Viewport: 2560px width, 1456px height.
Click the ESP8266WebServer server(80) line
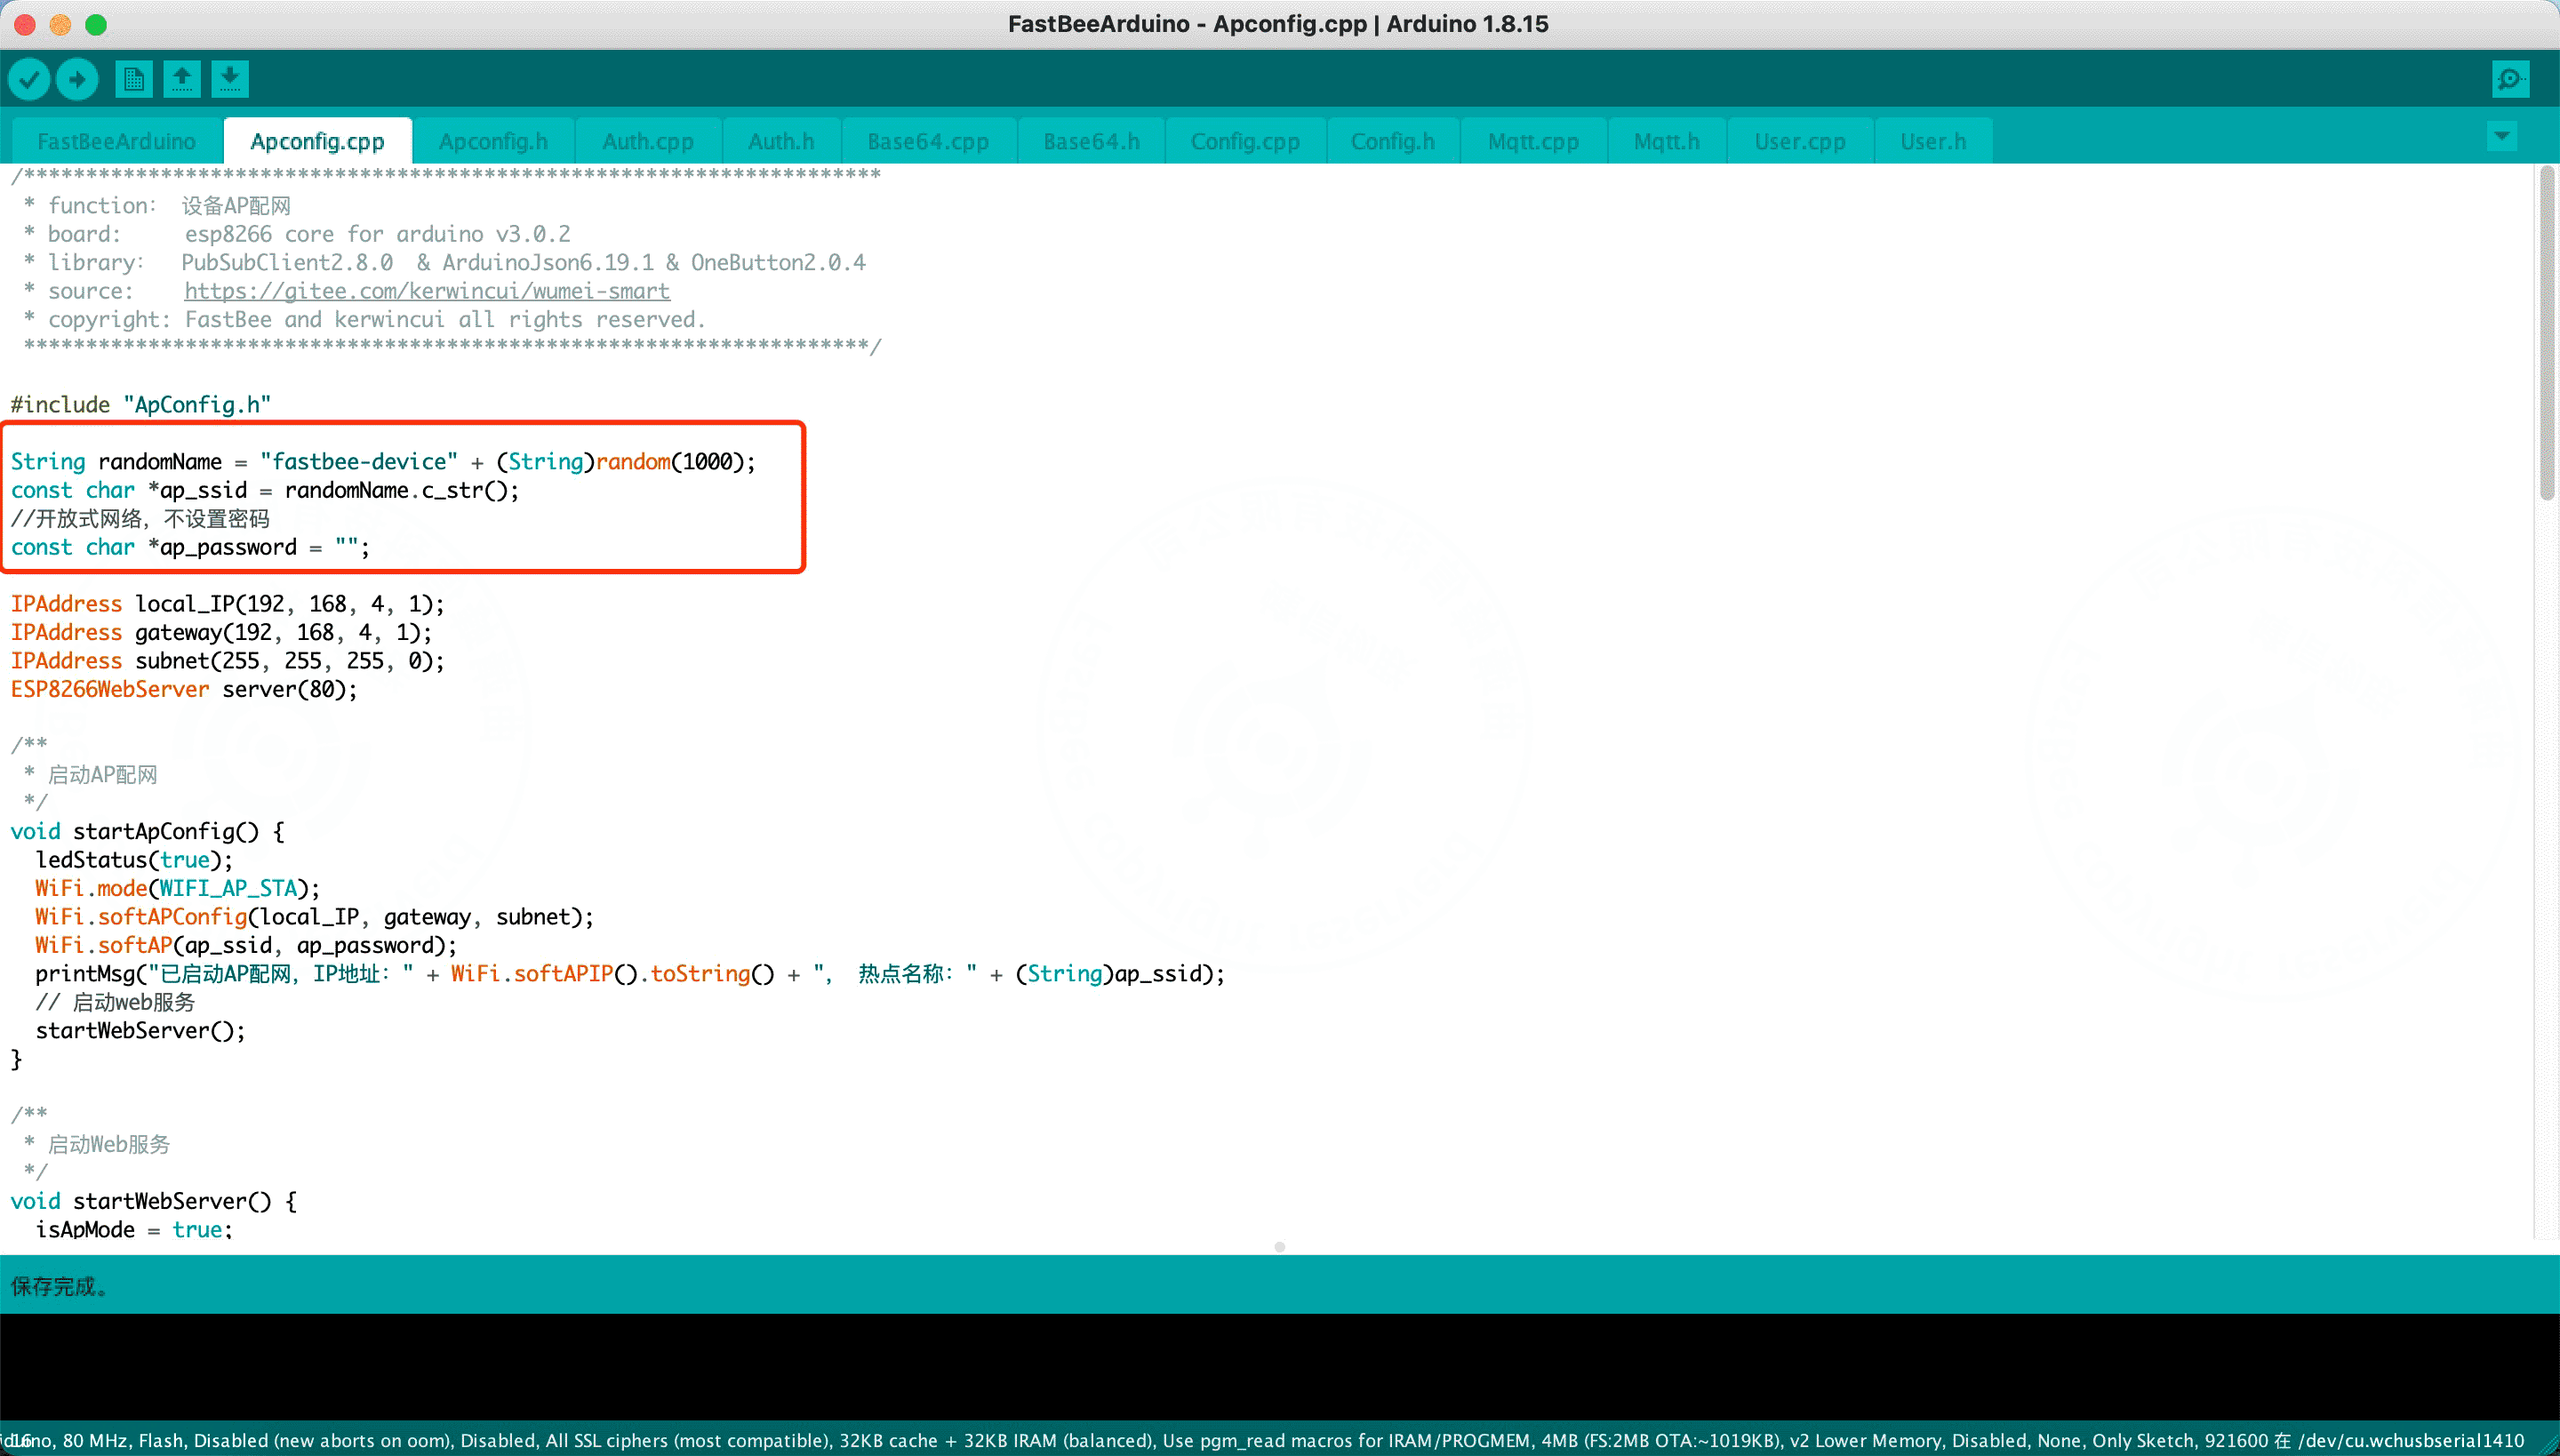(x=184, y=690)
